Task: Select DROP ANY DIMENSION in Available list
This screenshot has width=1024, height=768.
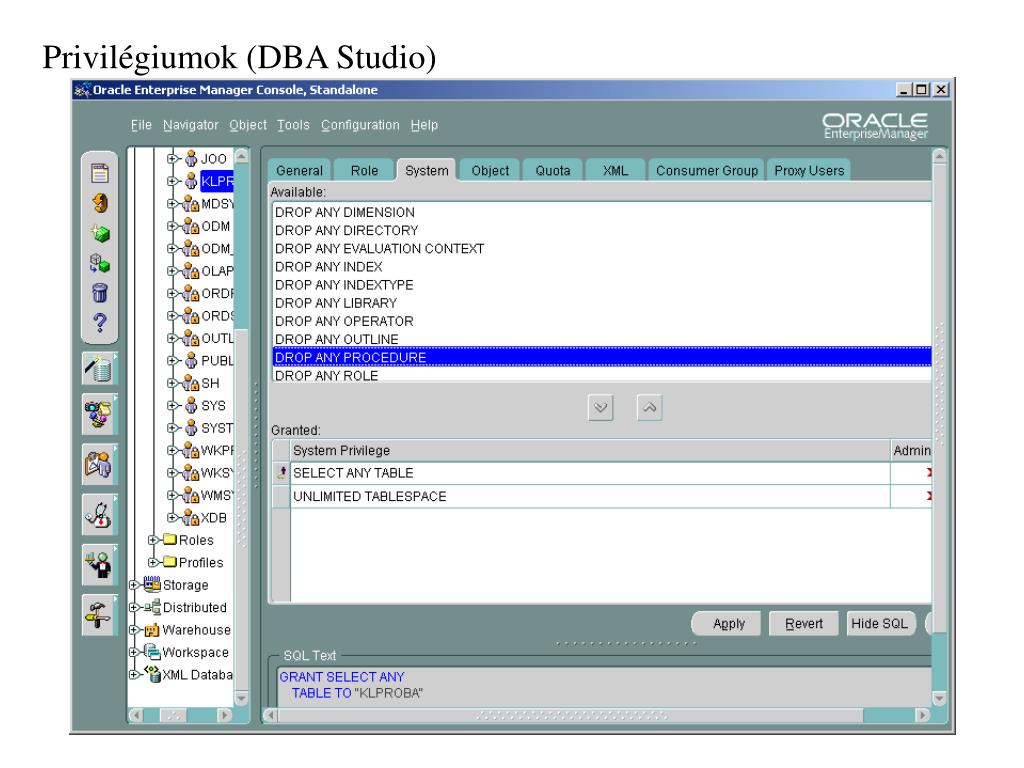Action: click(x=601, y=212)
